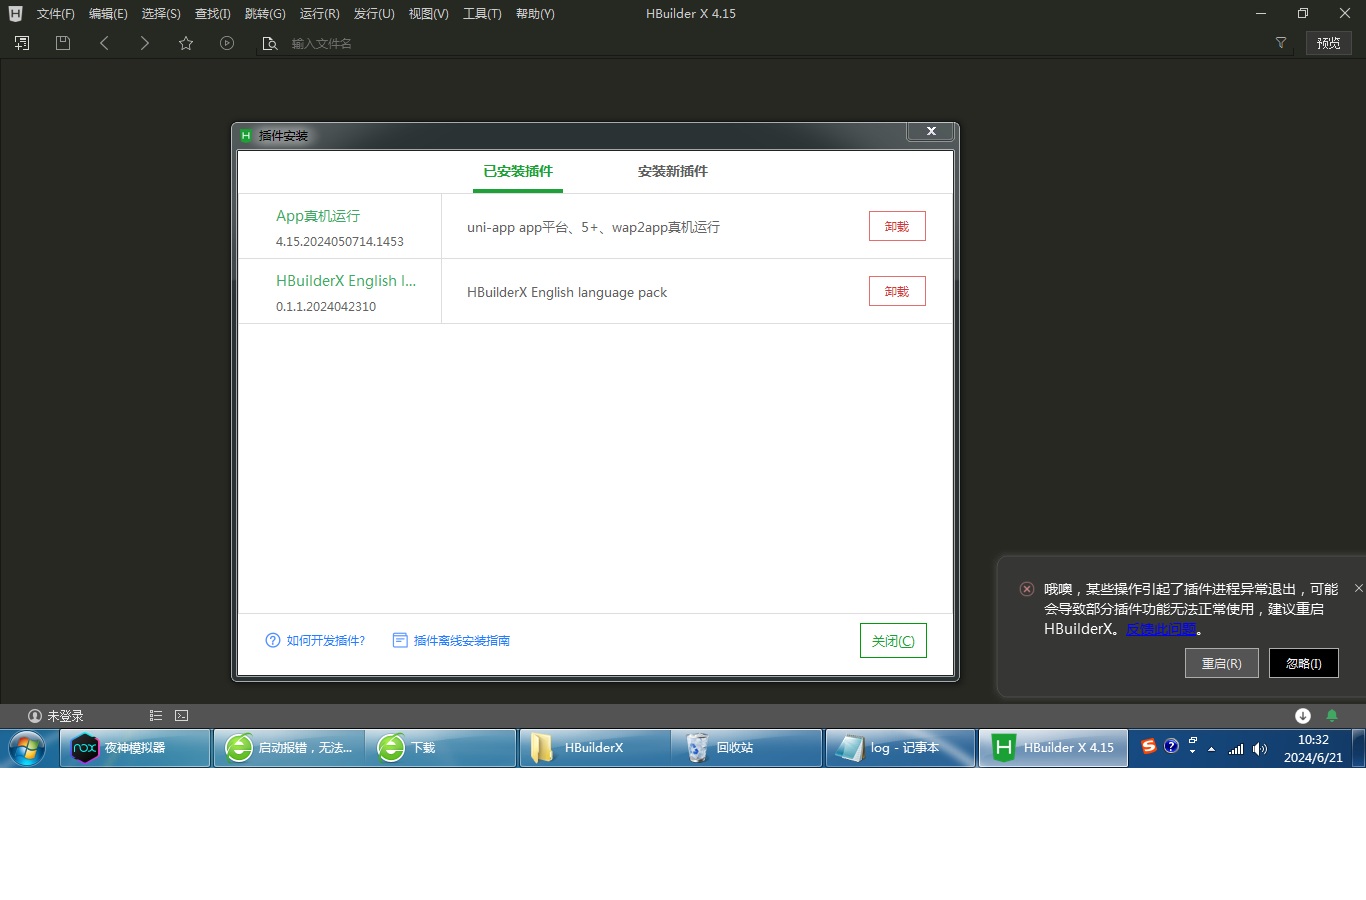
Task: Click the new file toolbar icon
Action: coord(22,43)
